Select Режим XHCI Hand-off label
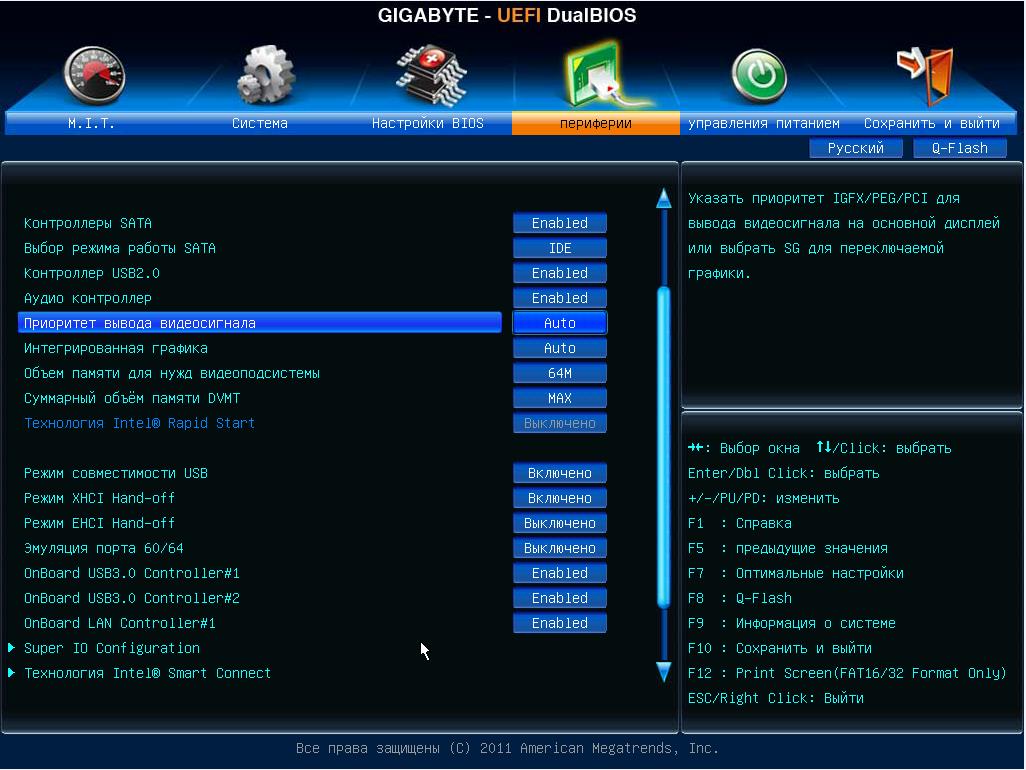Screen dimensions: 1026x770 (x=99, y=498)
